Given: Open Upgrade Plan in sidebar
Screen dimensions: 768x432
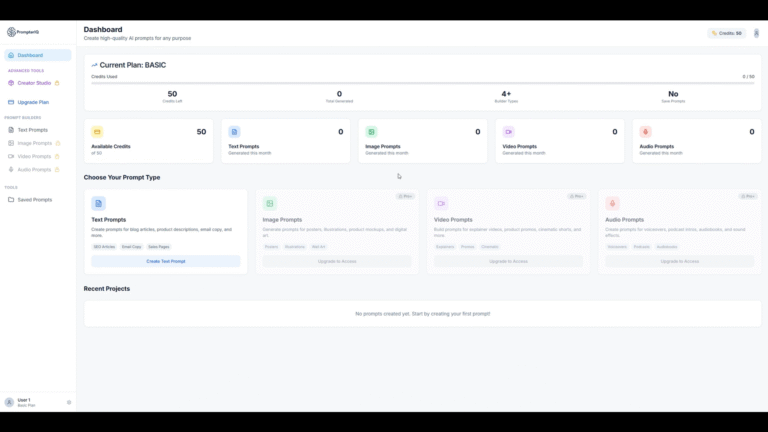Looking at the screenshot, I should tap(33, 102).
